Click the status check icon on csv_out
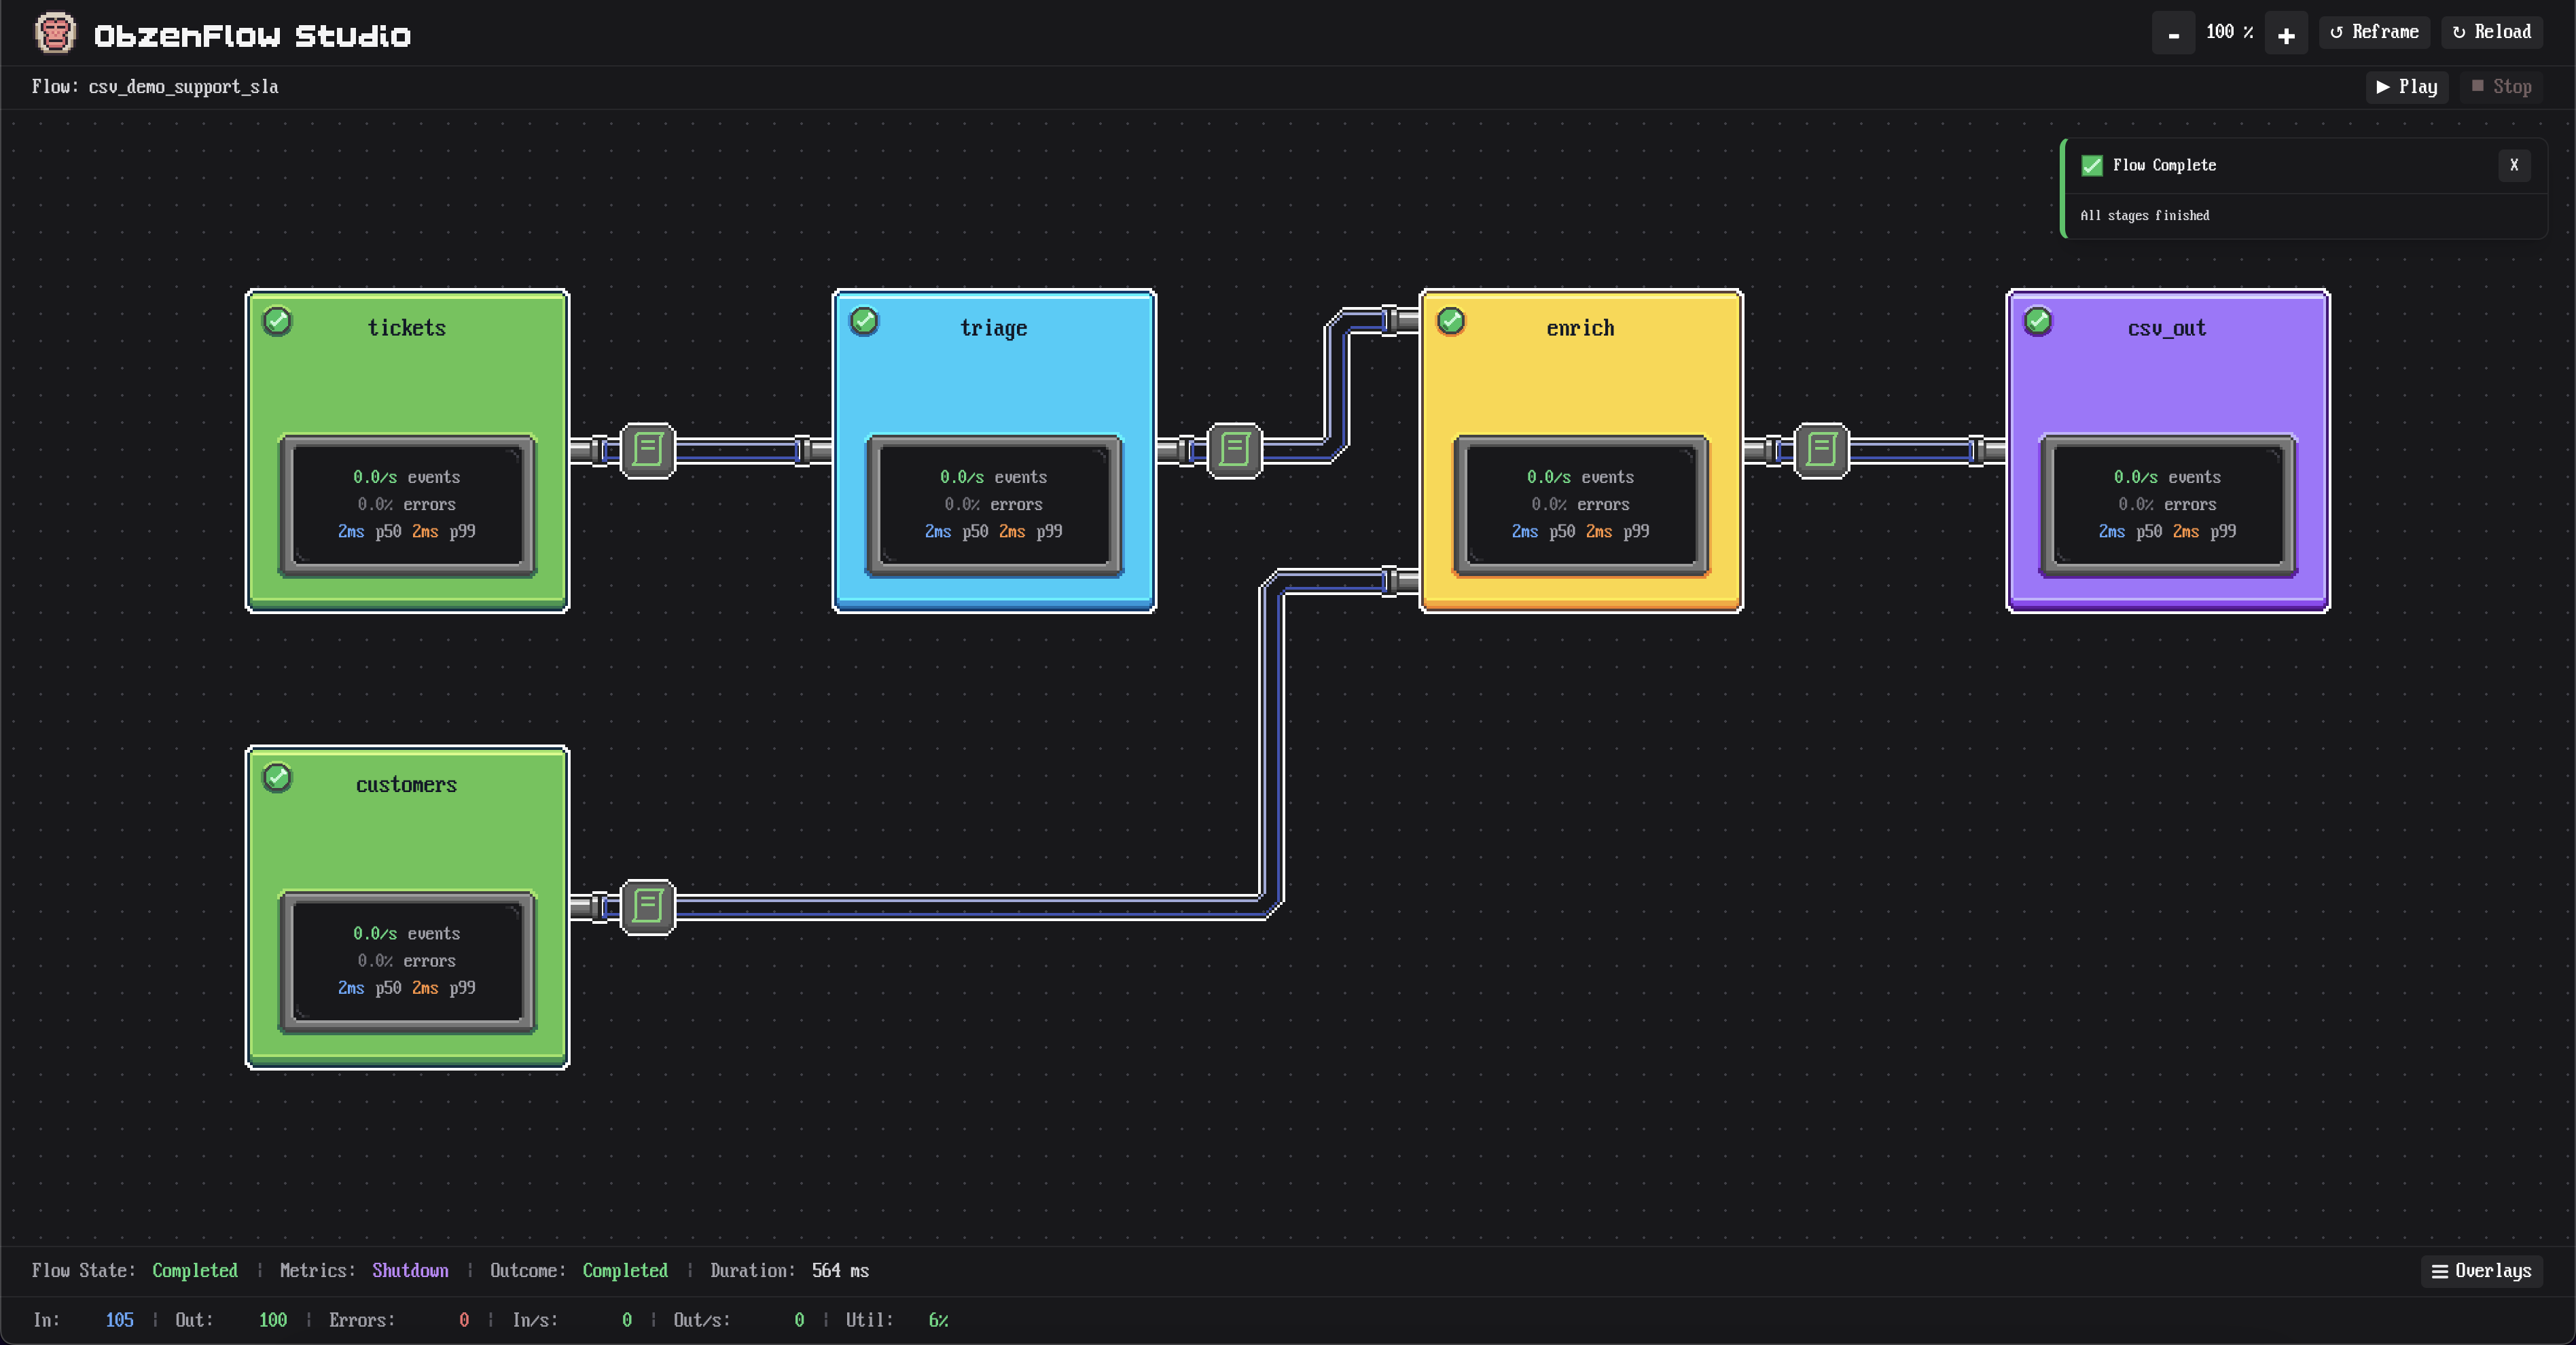The width and height of the screenshot is (2576, 1345). 2038,321
